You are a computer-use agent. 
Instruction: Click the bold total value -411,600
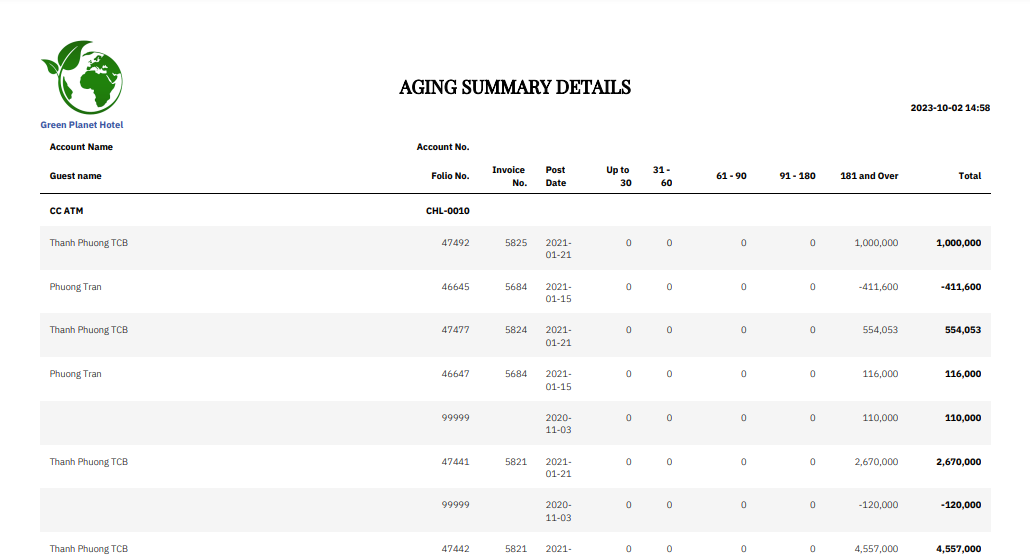click(x=960, y=287)
